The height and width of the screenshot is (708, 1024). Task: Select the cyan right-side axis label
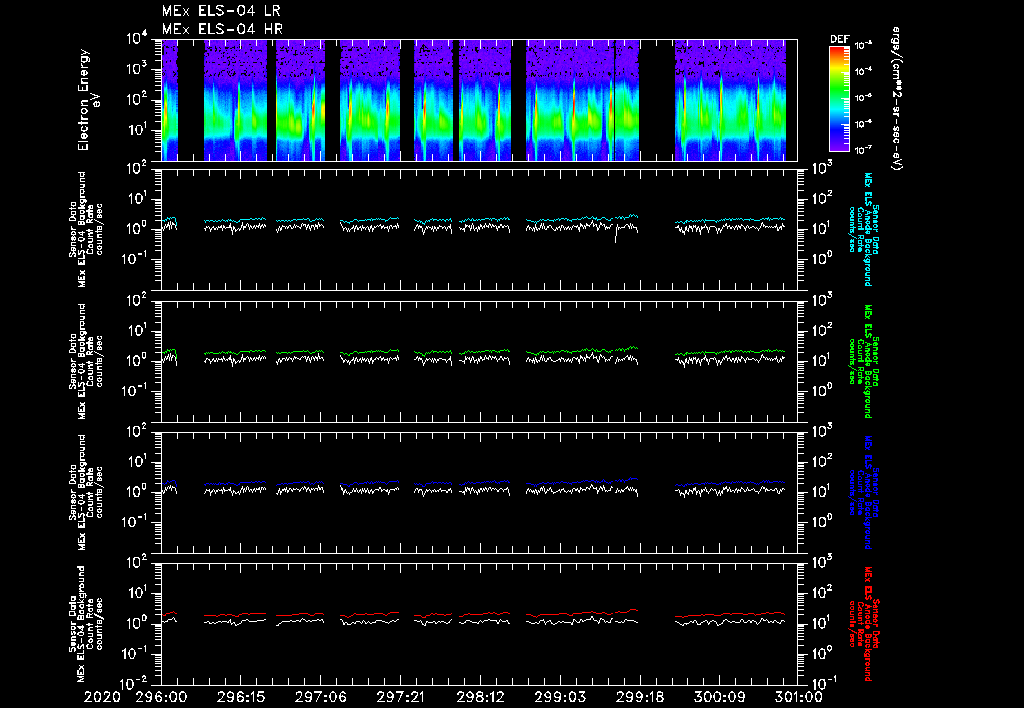pyautogui.click(x=863, y=229)
